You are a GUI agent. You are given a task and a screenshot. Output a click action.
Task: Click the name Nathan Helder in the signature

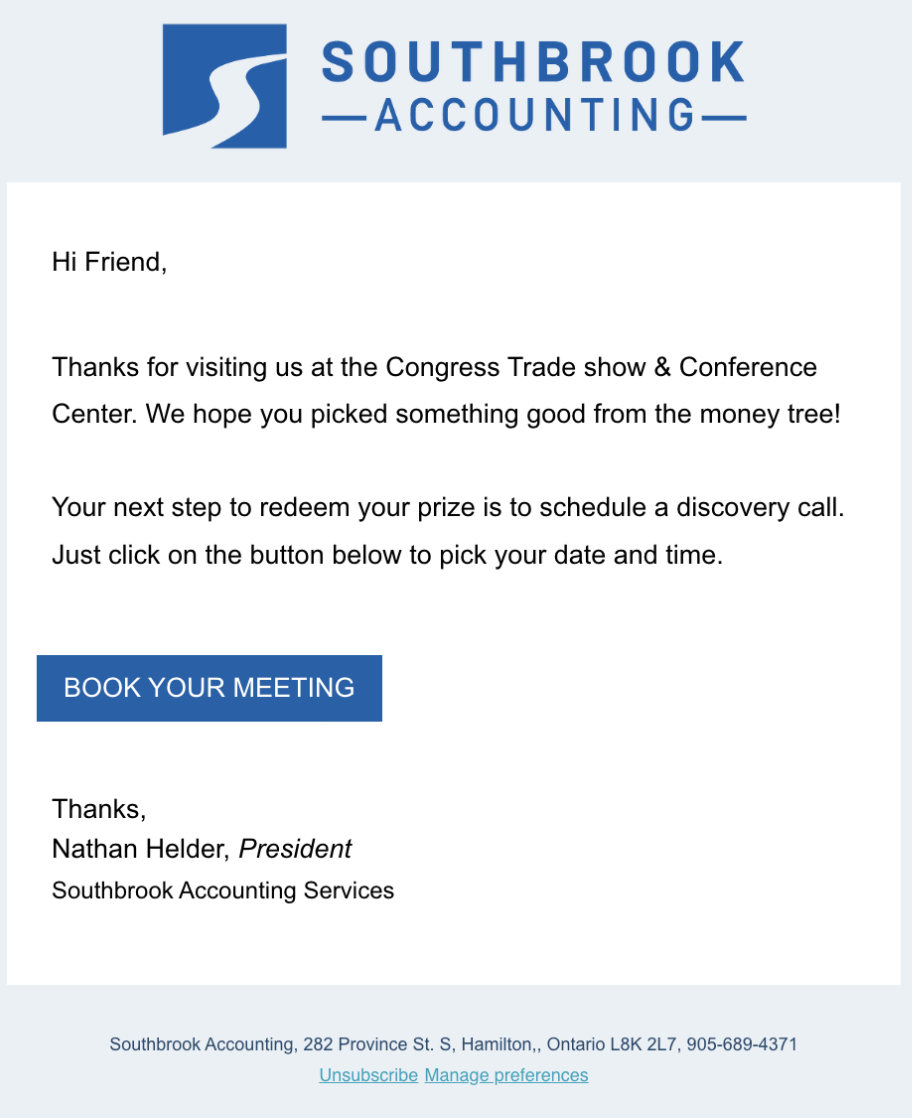[x=141, y=850]
